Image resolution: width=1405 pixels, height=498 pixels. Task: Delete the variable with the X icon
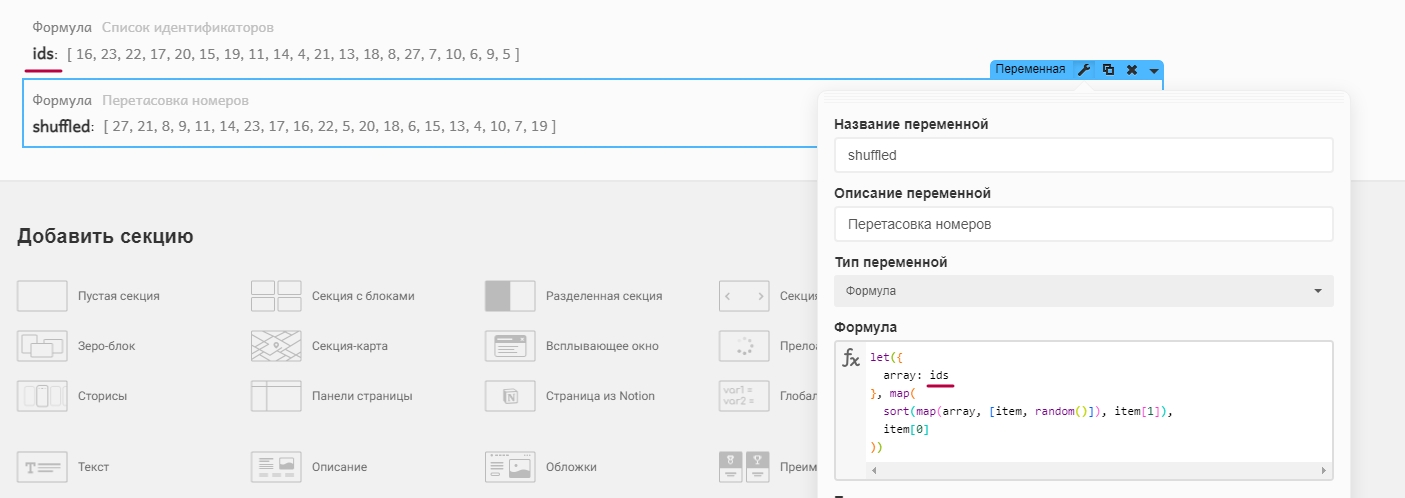(x=1132, y=70)
